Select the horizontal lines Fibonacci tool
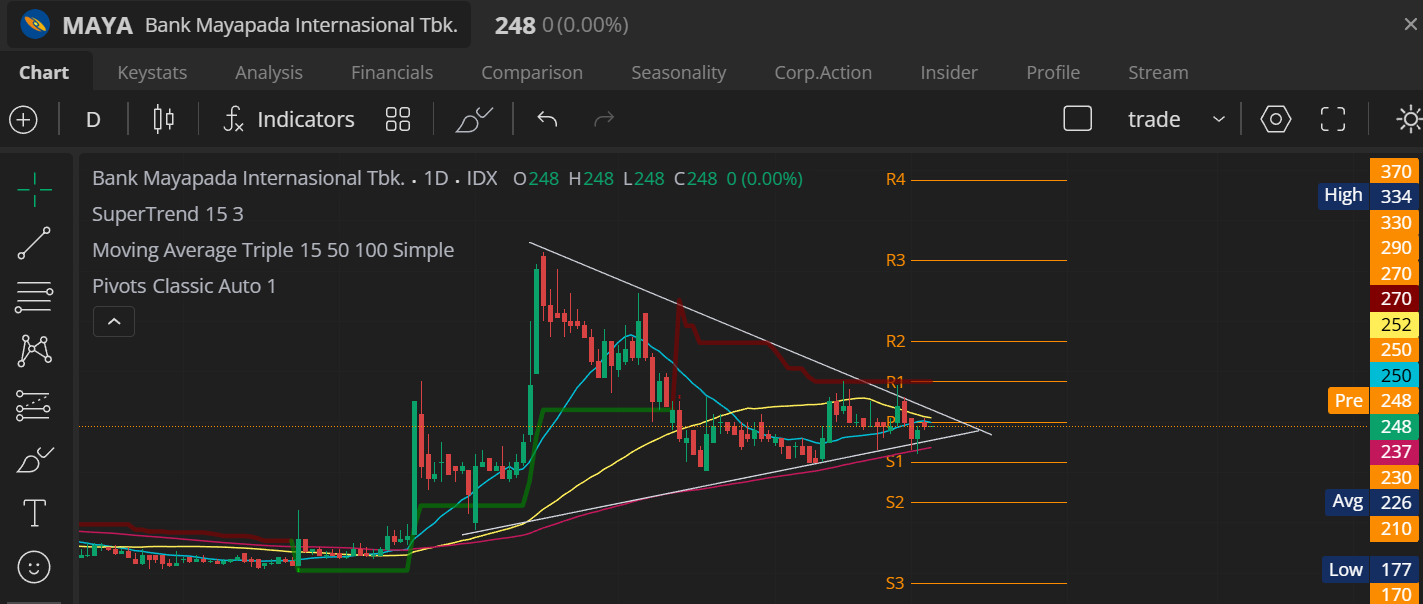 pyautogui.click(x=35, y=297)
